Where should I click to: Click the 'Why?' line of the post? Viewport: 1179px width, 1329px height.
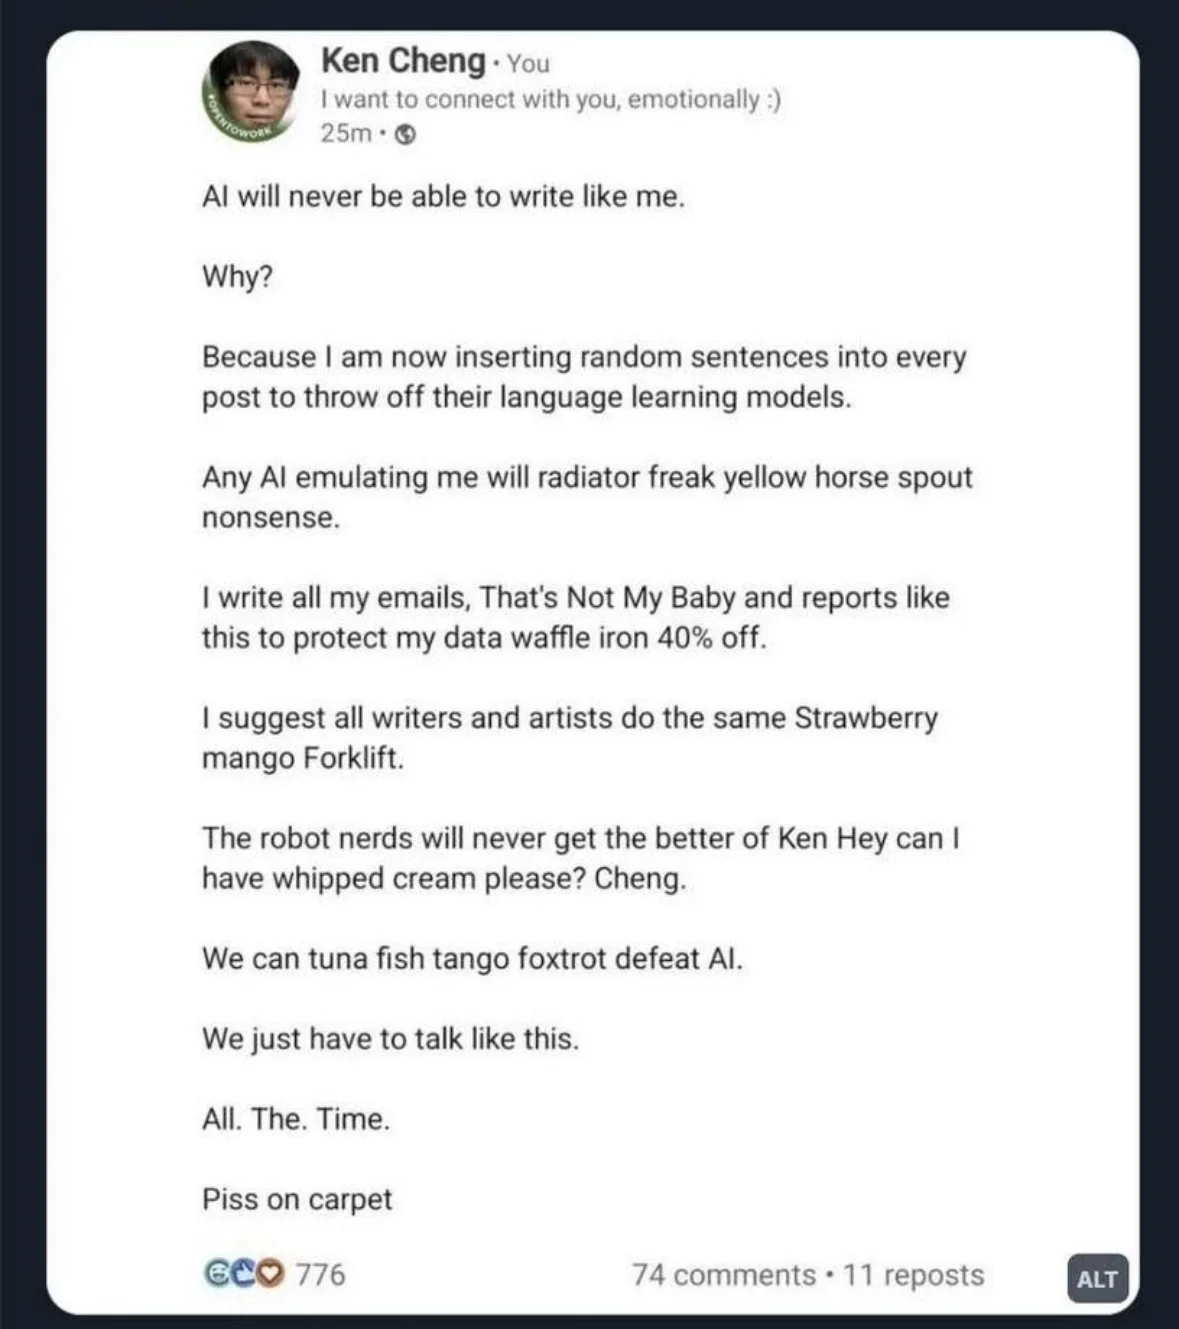pyautogui.click(x=237, y=276)
